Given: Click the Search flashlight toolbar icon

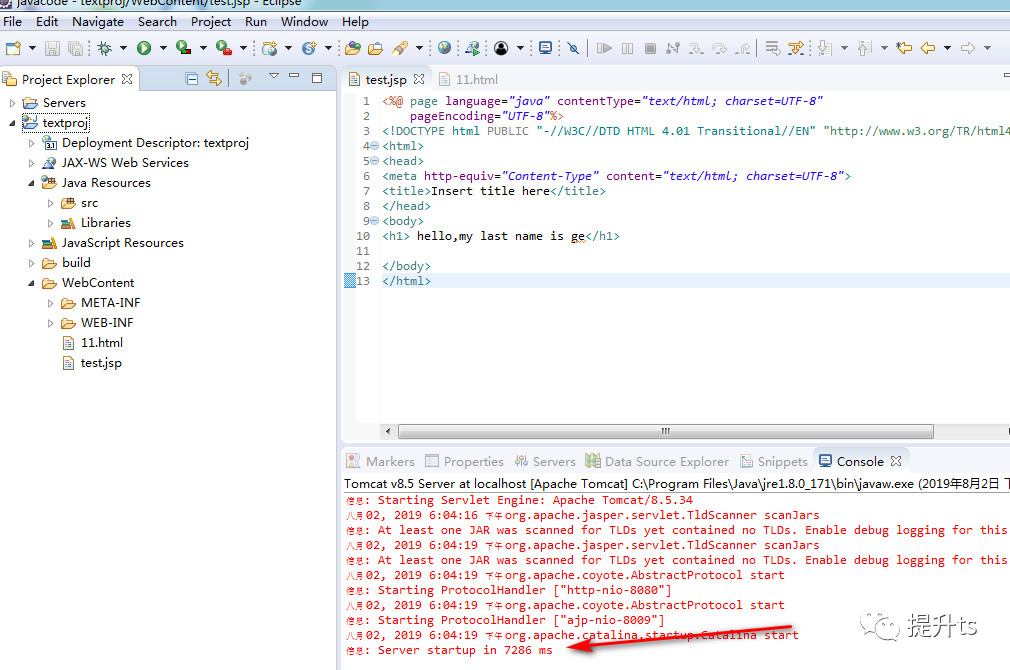Looking at the screenshot, I should coord(400,48).
